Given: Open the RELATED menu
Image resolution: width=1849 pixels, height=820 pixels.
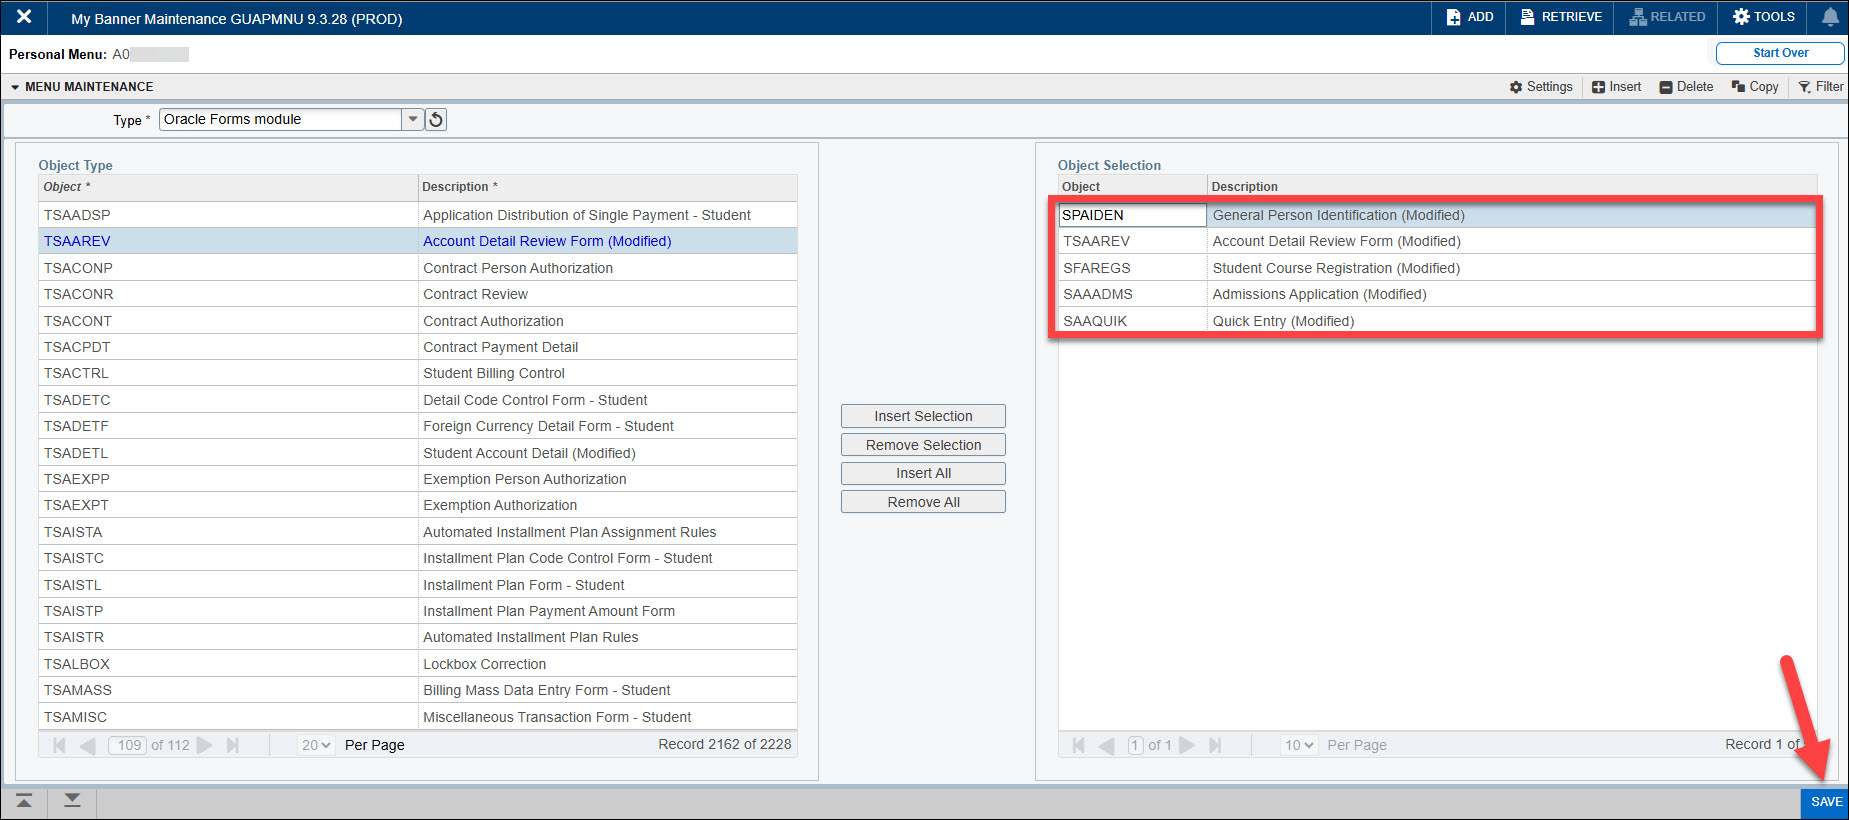Looking at the screenshot, I should click(1666, 17).
